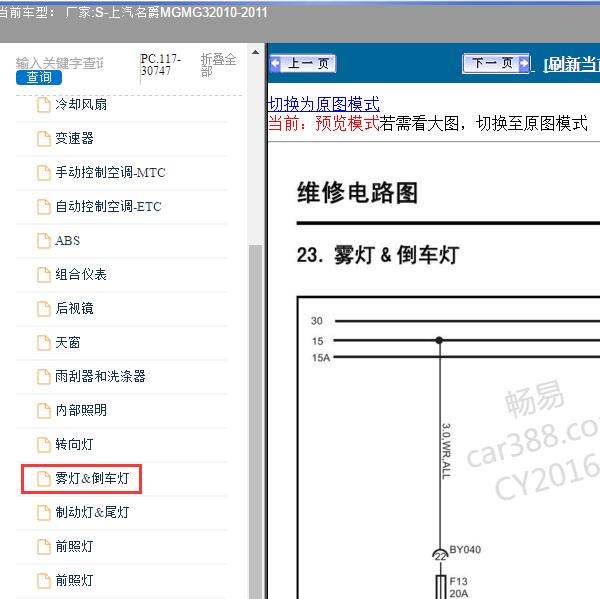This screenshot has width=600, height=599.
Task: Open 手动控制空调-MTC entry
Action: tap(110, 172)
